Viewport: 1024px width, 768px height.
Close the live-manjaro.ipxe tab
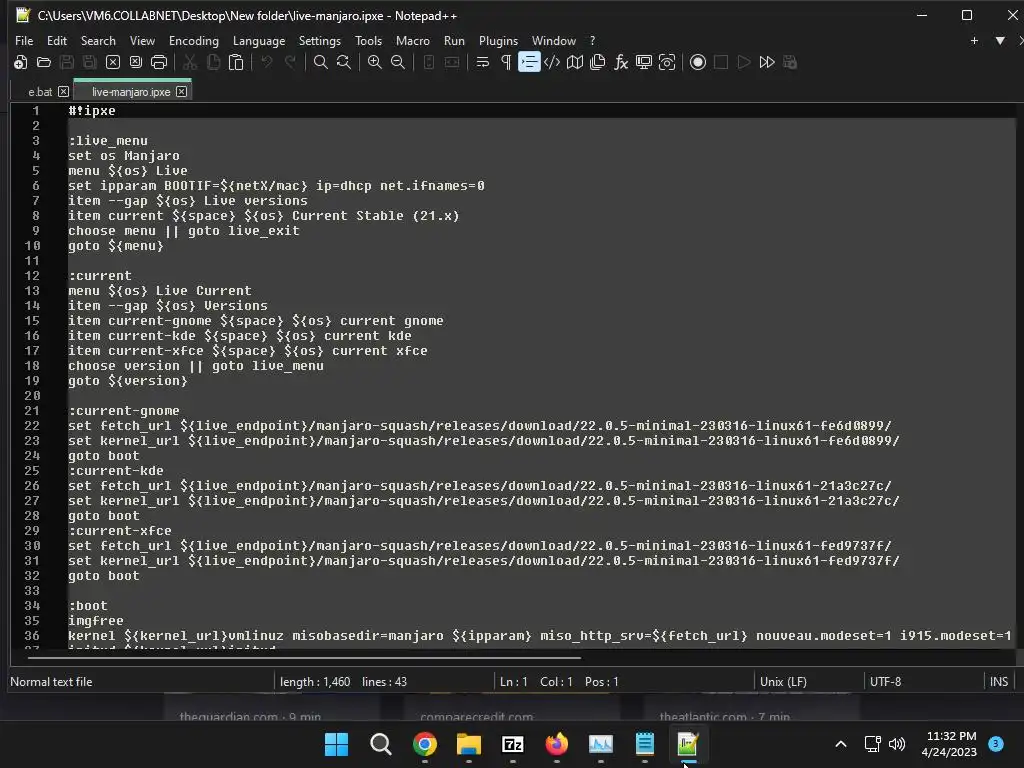coord(182,91)
